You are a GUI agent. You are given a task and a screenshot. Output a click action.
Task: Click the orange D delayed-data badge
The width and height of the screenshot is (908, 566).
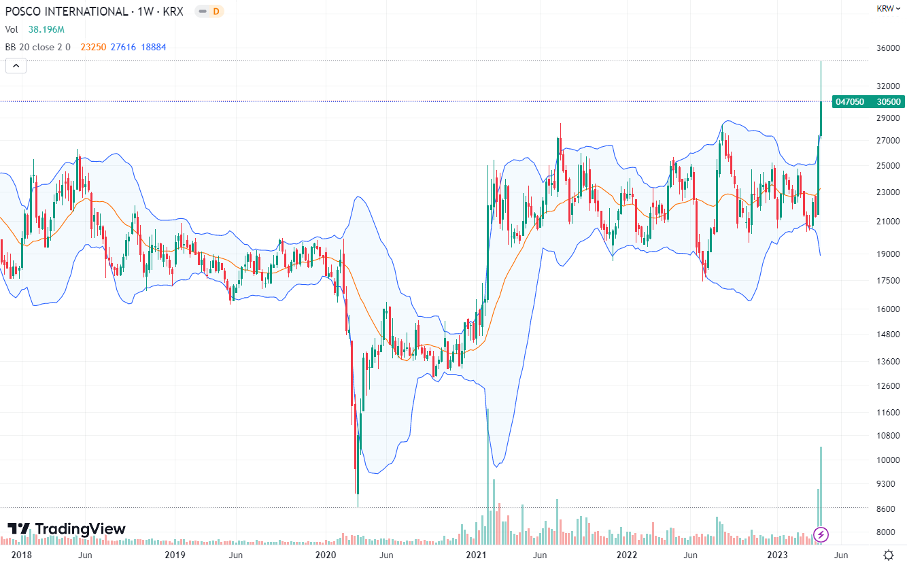pyautogui.click(x=218, y=11)
